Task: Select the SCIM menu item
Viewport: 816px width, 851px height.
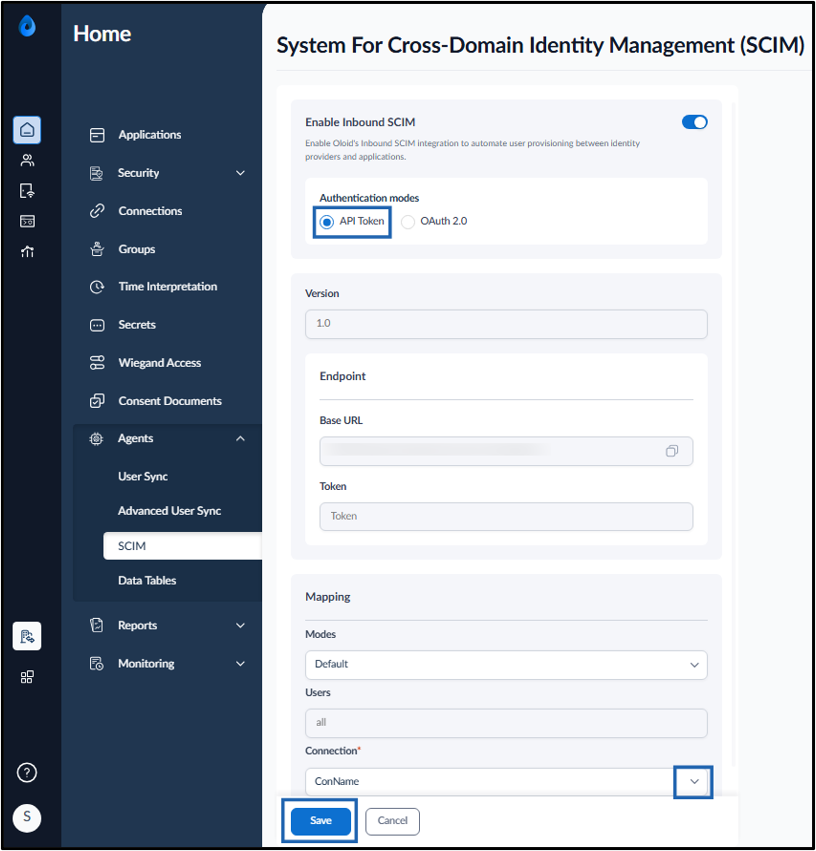Action: point(183,546)
